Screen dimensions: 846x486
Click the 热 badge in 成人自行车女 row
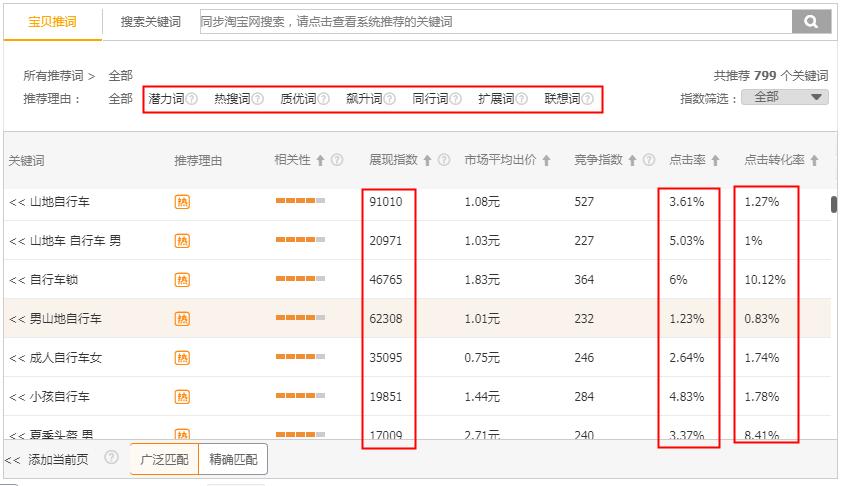pyautogui.click(x=182, y=358)
